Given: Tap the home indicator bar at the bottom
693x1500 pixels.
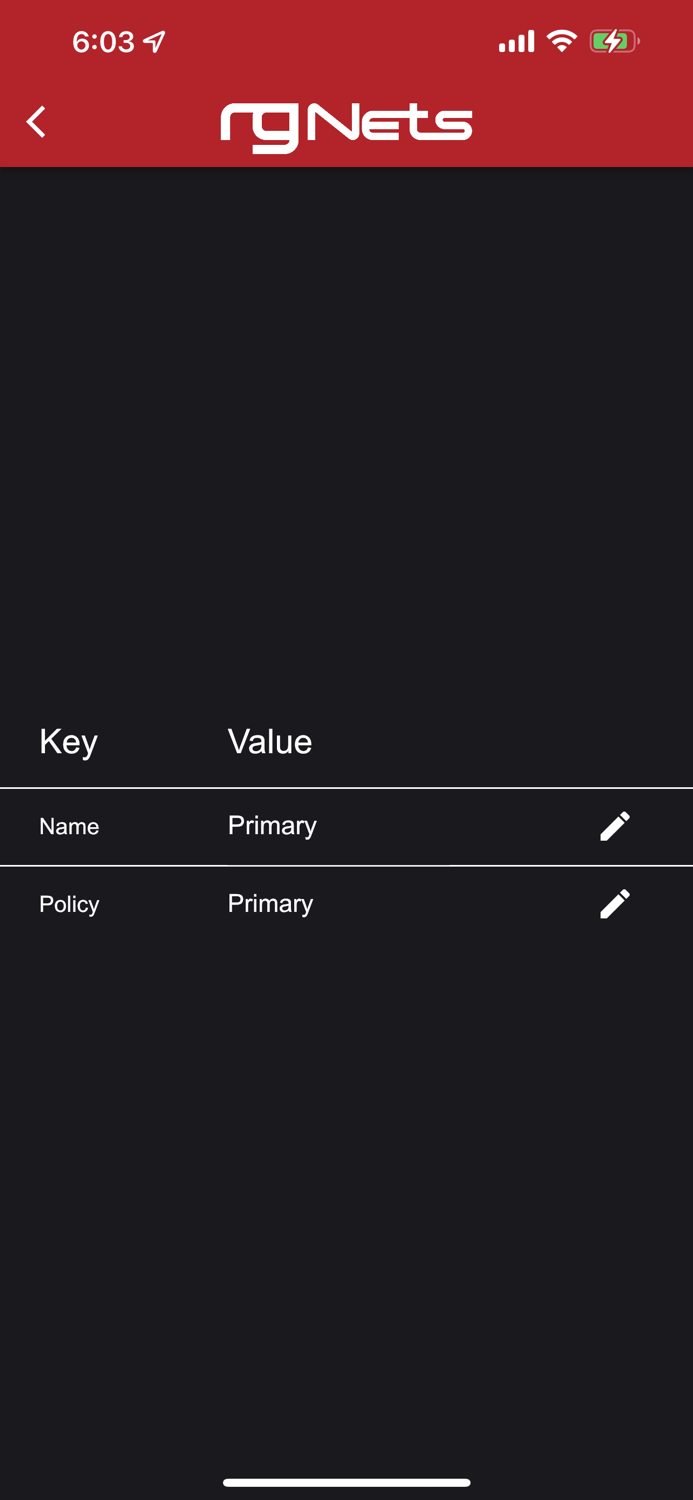Looking at the screenshot, I should pos(346,1483).
